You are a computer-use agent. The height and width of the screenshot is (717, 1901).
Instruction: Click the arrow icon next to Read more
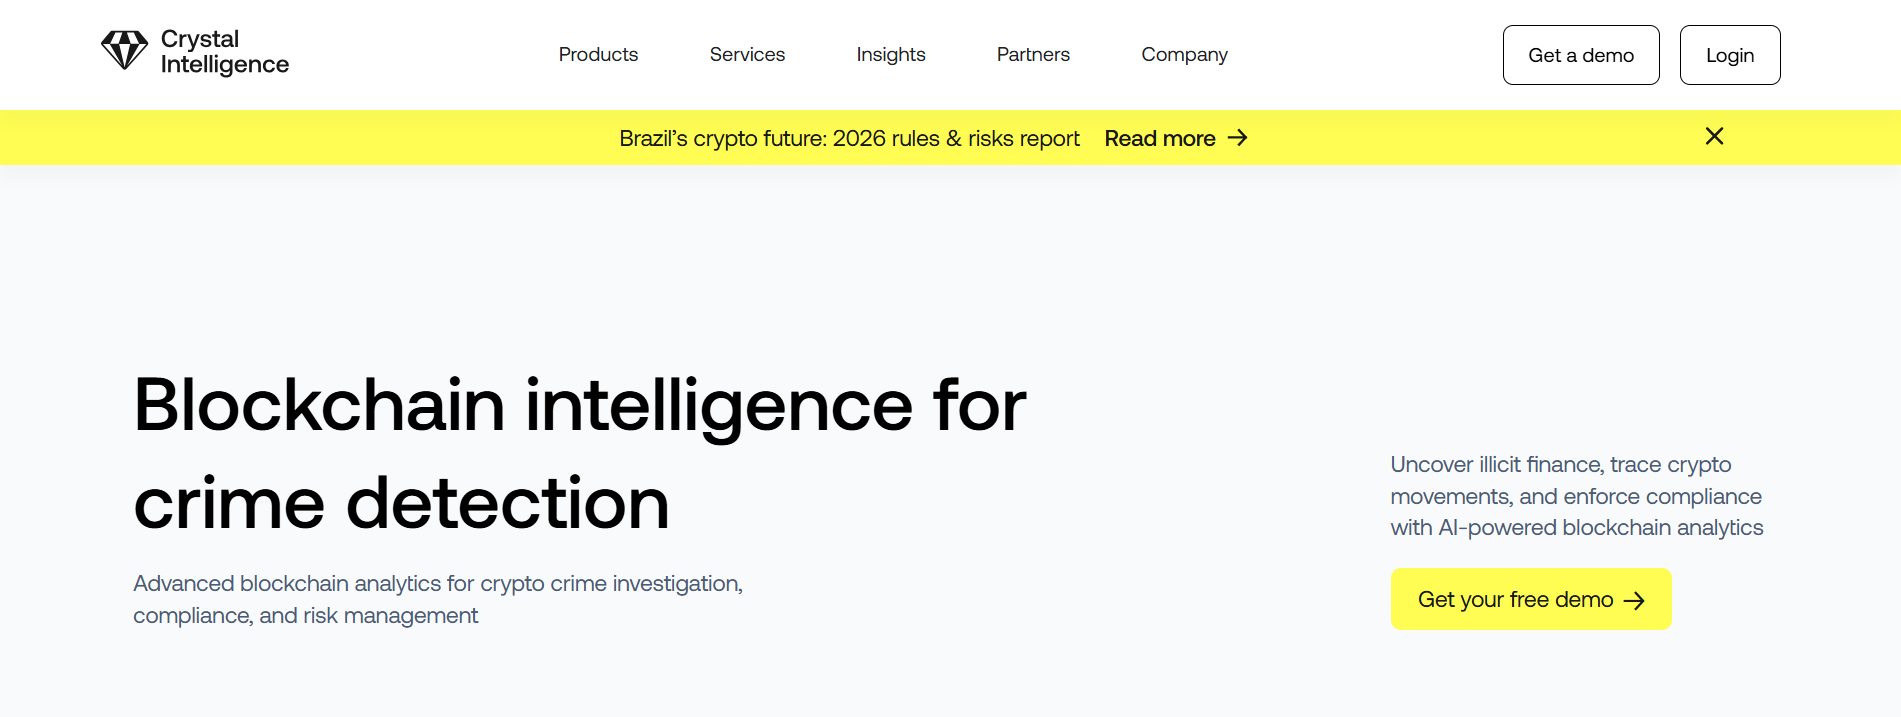click(x=1238, y=138)
